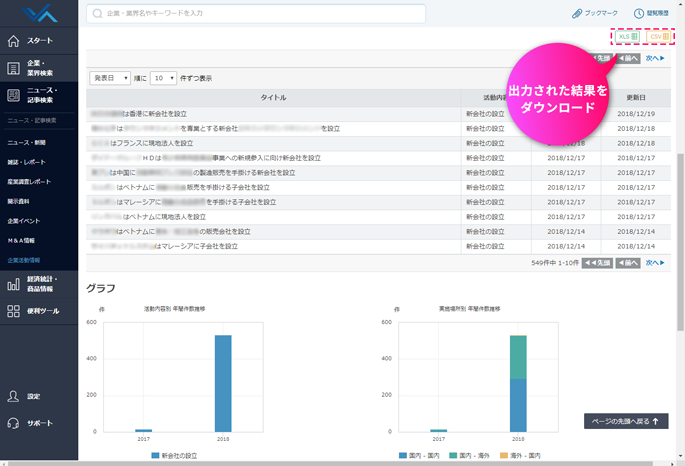
Task: Download the results as XLS
Action: click(628, 37)
